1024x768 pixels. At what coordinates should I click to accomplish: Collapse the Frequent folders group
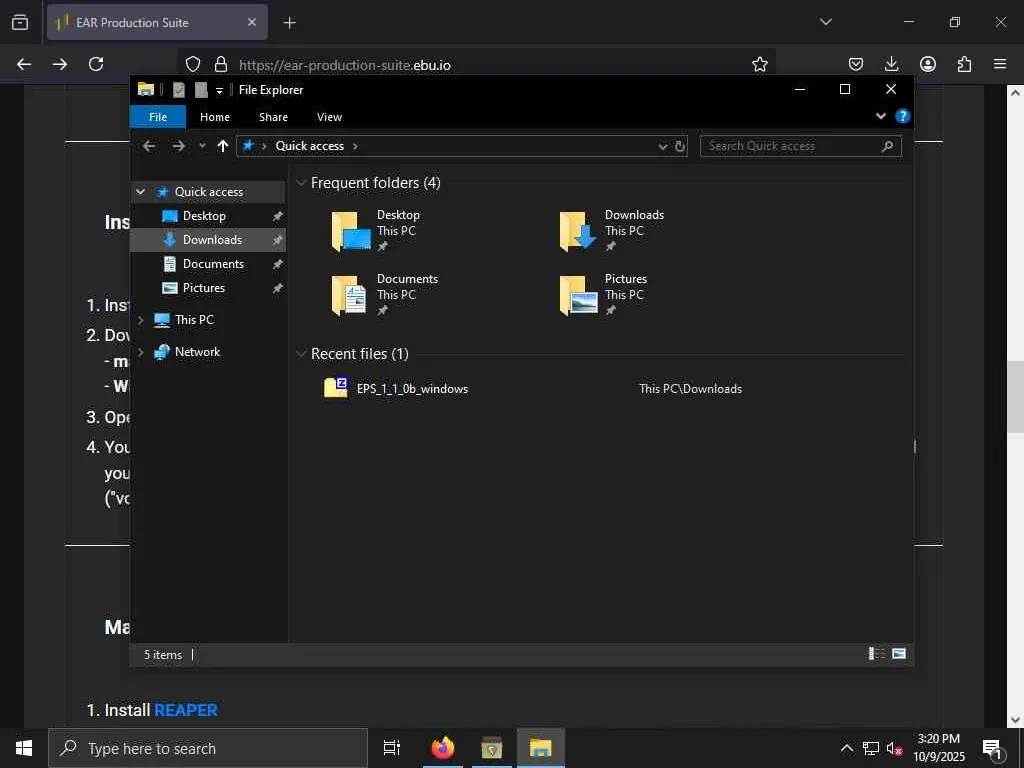pos(301,183)
